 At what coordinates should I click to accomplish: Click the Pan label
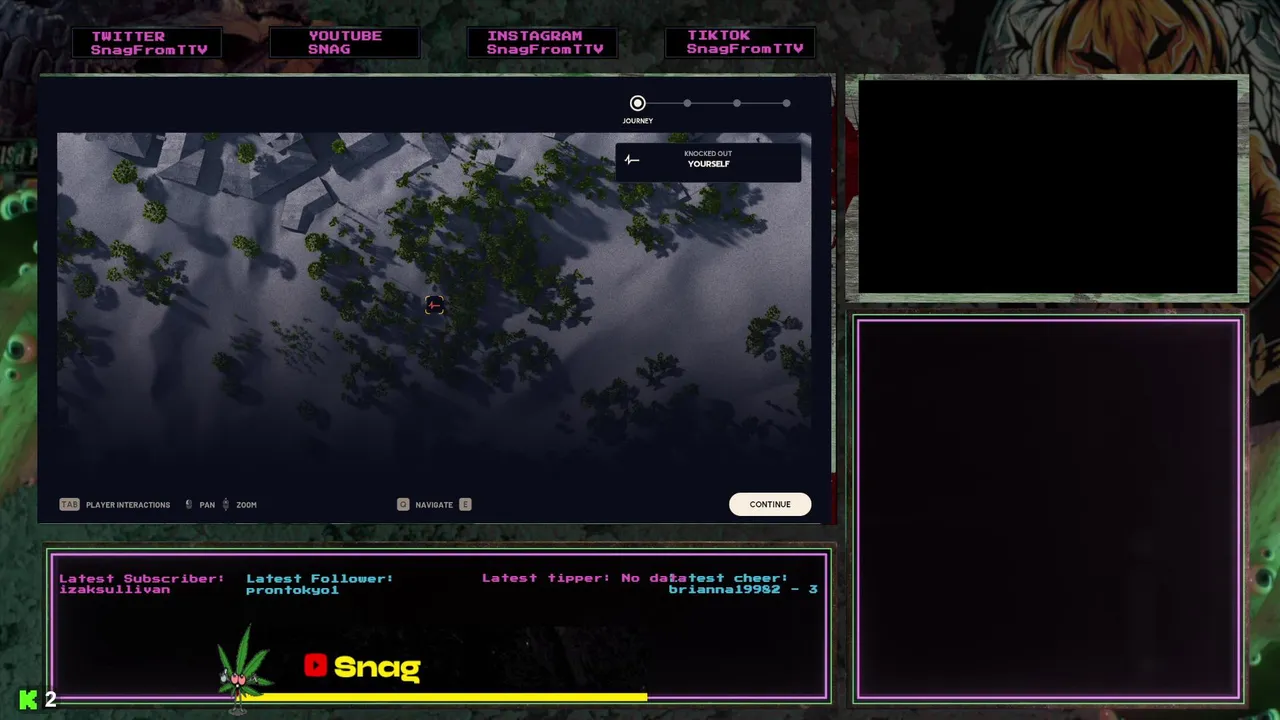pyautogui.click(x=207, y=505)
